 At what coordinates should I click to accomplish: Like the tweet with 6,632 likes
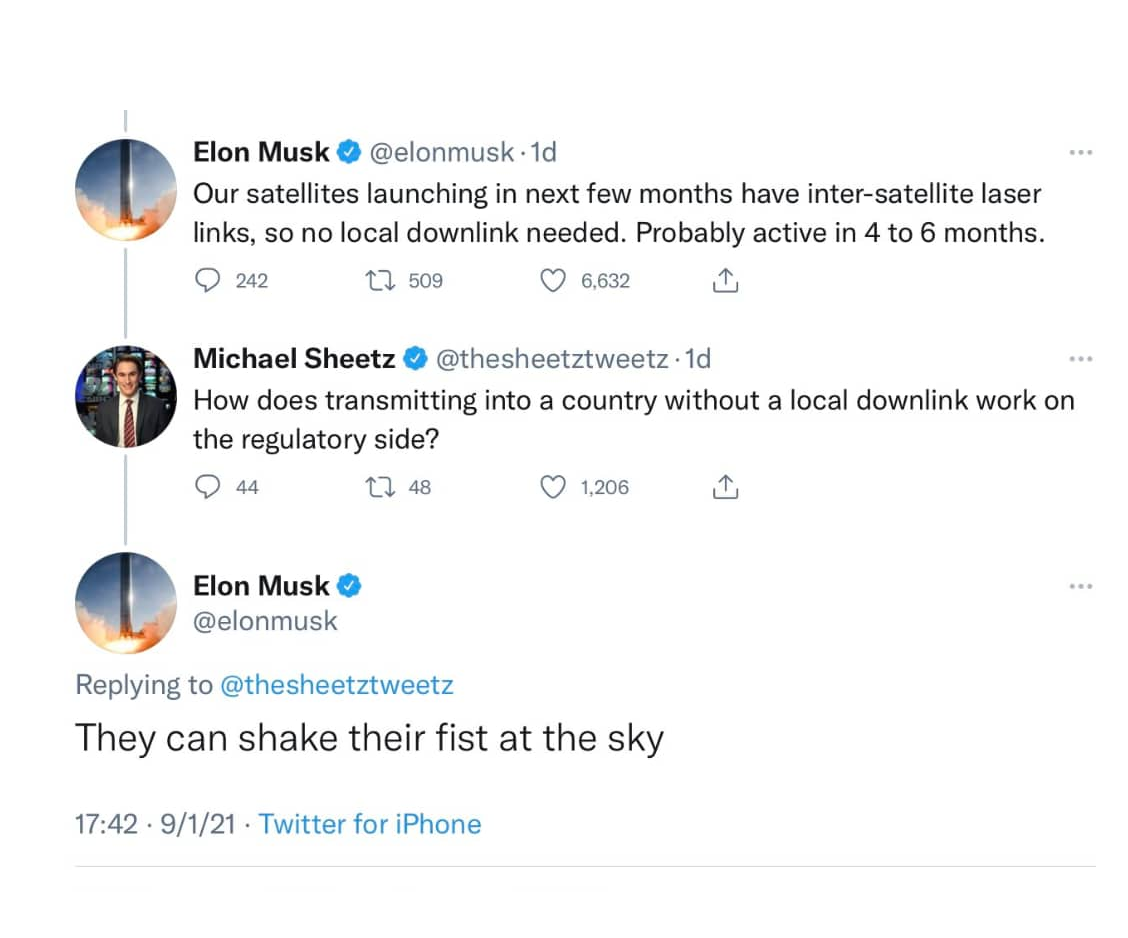(x=553, y=281)
